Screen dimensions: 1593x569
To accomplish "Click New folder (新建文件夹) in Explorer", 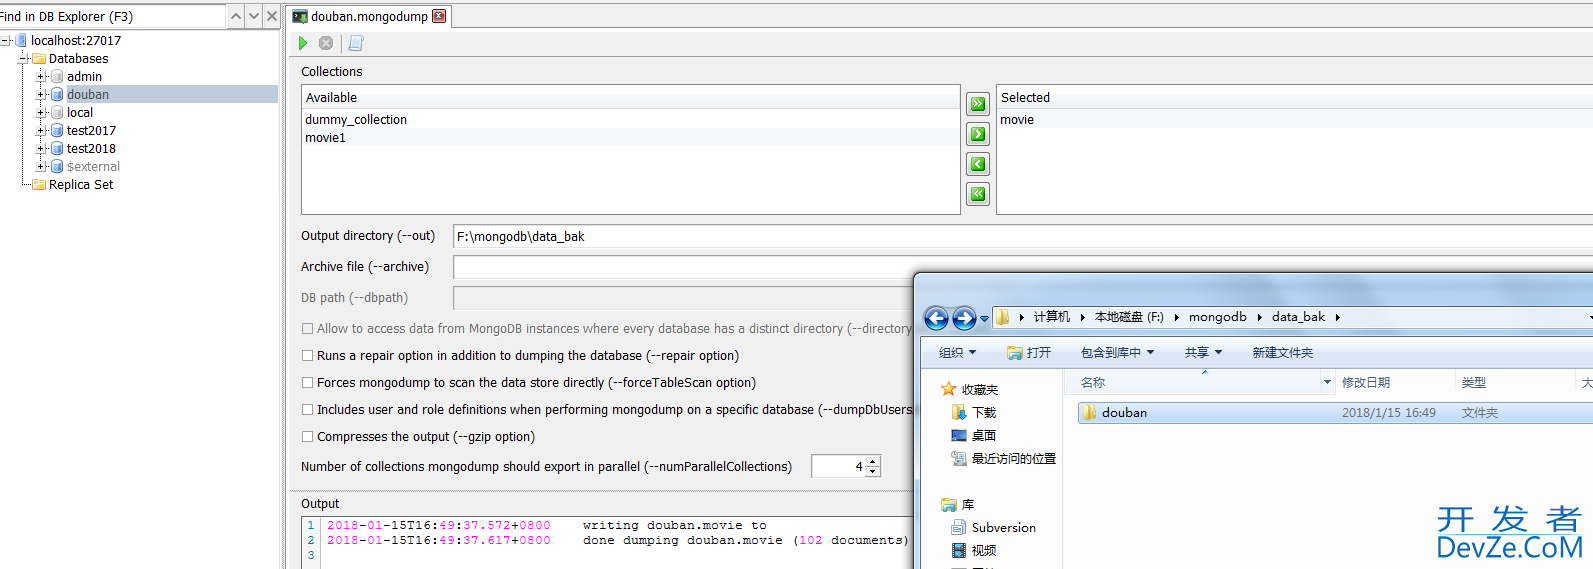I will point(1283,352).
